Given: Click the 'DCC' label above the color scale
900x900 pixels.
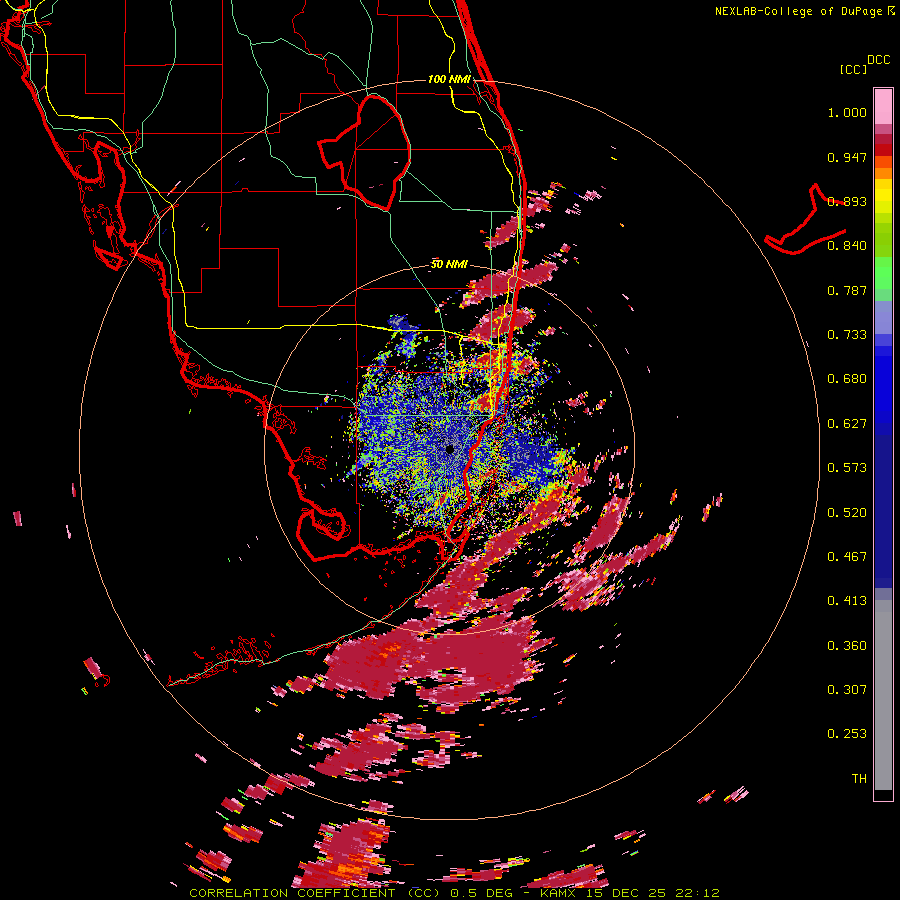Looking at the screenshot, I should click(x=879, y=60).
